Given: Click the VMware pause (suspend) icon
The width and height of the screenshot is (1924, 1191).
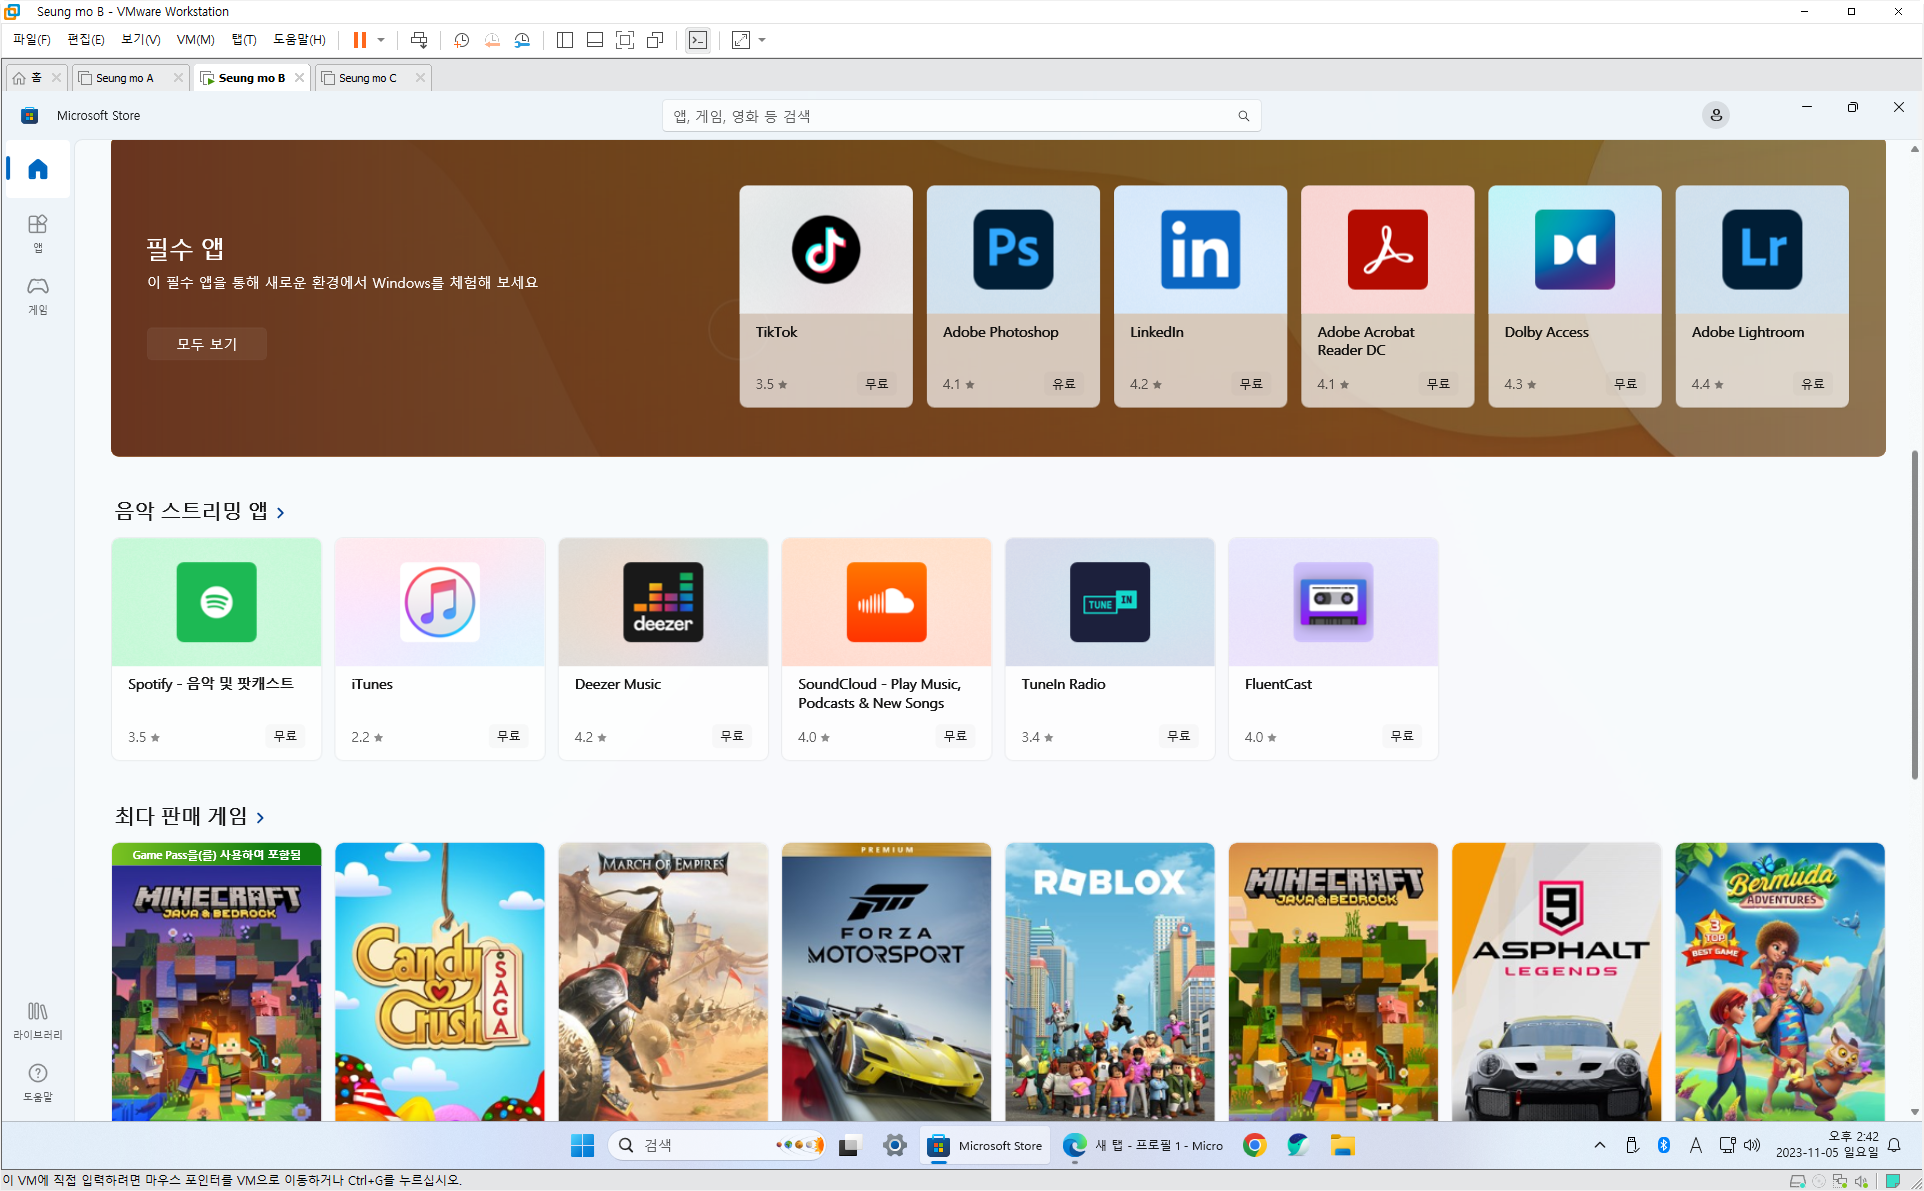Looking at the screenshot, I should tap(359, 40).
